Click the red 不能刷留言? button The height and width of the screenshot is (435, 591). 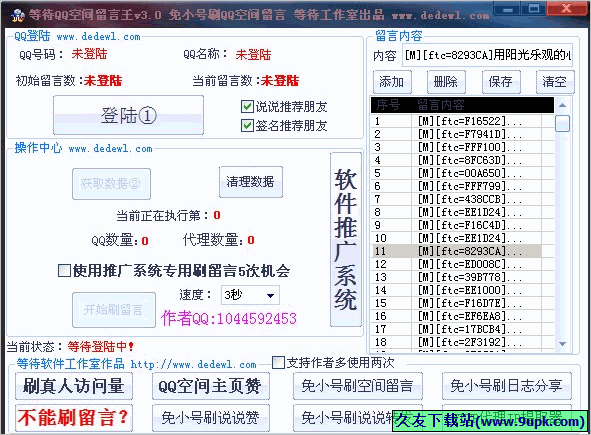[74, 418]
